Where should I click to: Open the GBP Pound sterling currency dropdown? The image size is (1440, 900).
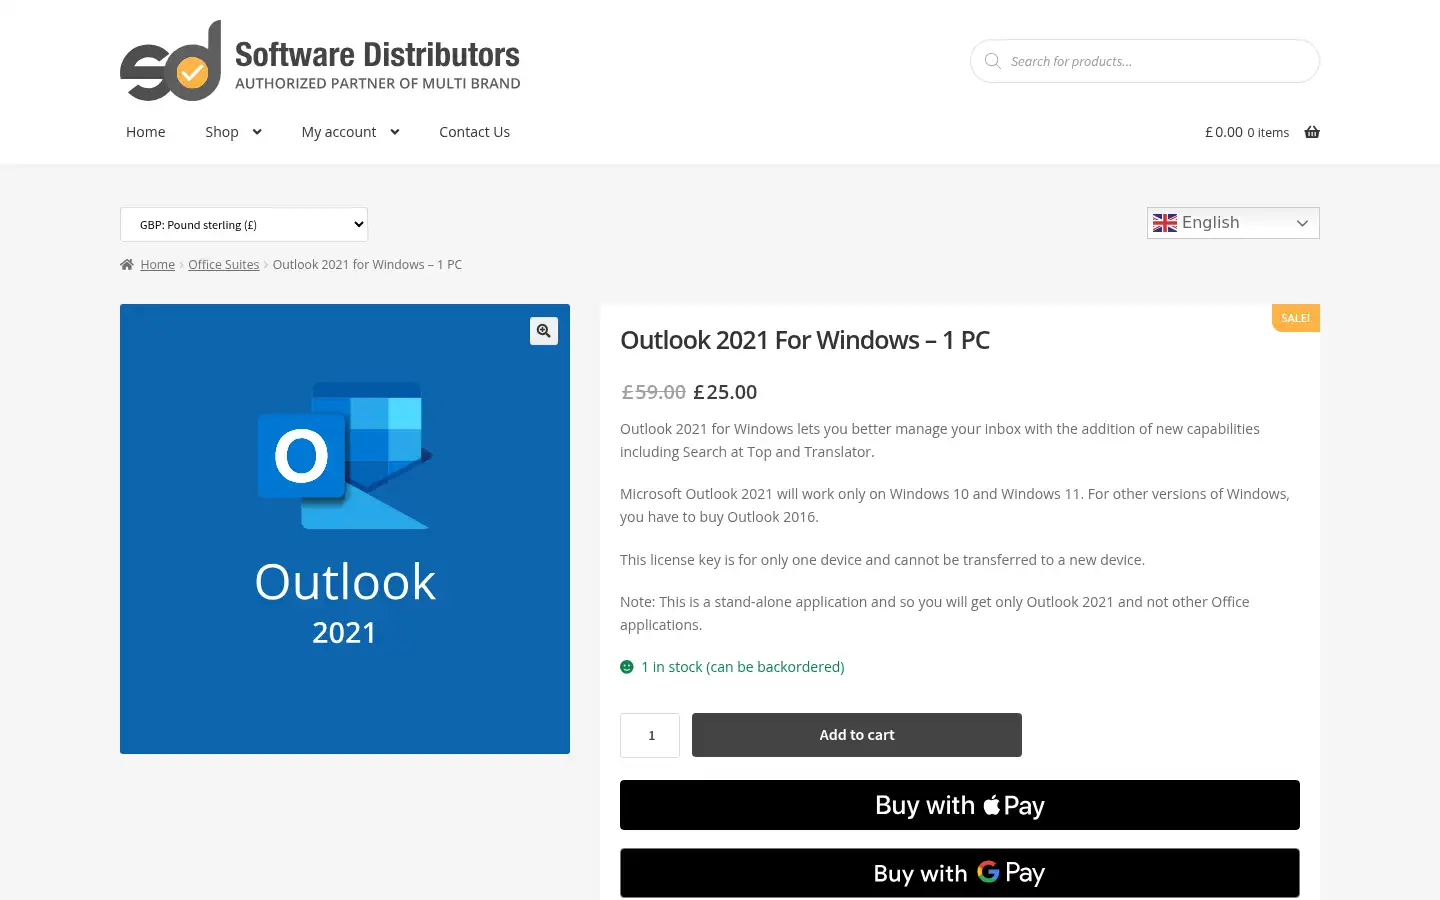click(x=244, y=224)
